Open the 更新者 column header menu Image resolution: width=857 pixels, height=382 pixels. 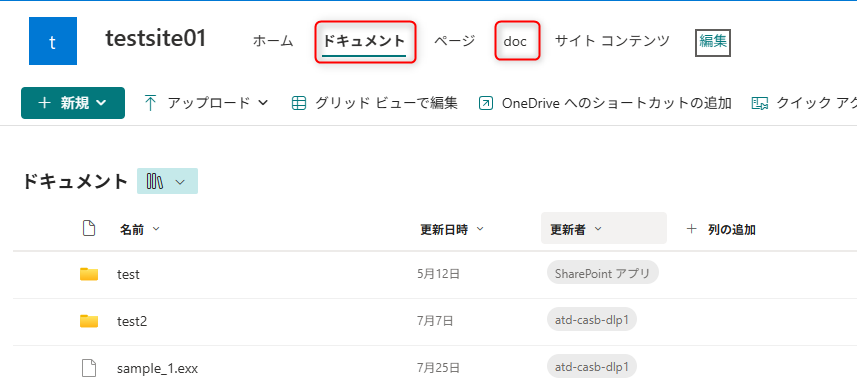pos(603,228)
